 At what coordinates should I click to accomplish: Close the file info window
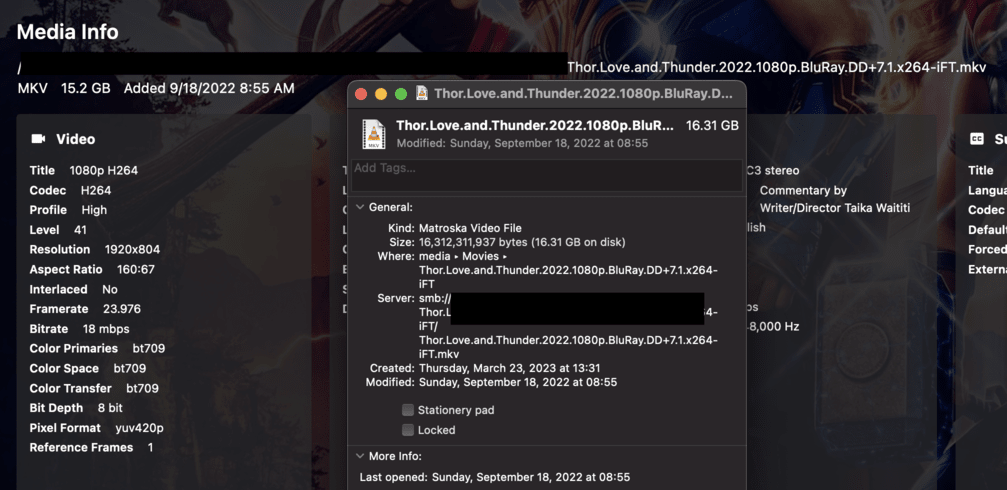[x=361, y=94]
